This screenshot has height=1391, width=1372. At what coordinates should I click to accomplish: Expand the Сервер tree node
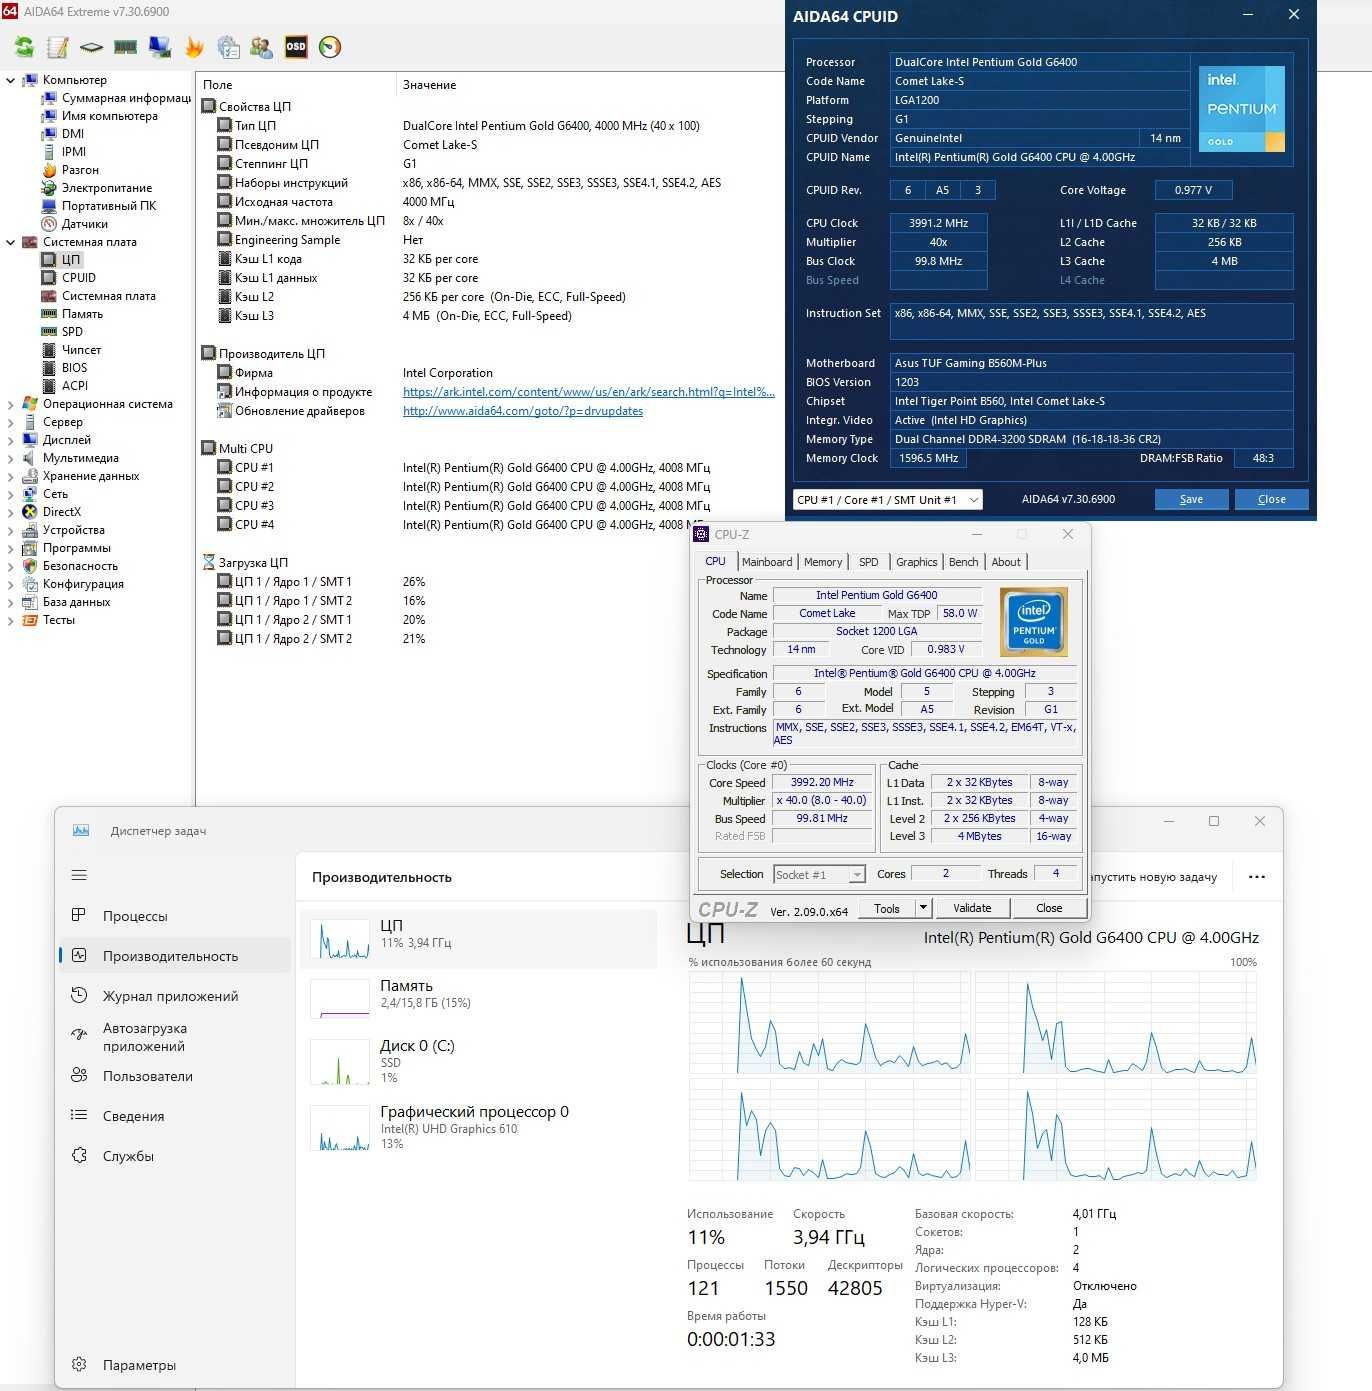pos(10,422)
